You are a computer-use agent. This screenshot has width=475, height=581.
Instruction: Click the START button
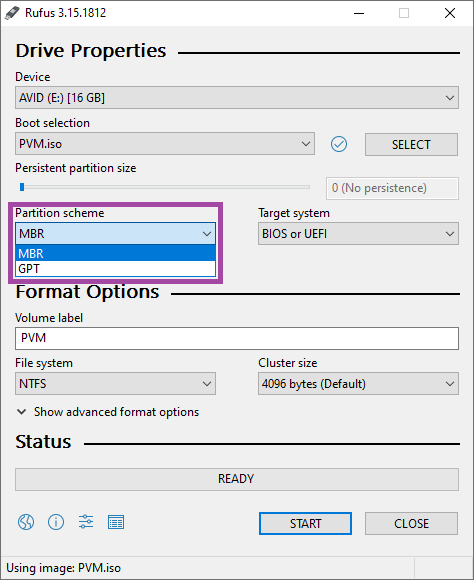tap(305, 524)
